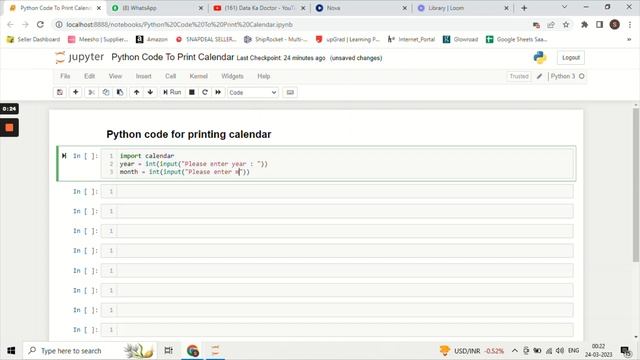The width and height of the screenshot is (640, 360).
Task: Click the taskbar search box
Action: point(91,351)
